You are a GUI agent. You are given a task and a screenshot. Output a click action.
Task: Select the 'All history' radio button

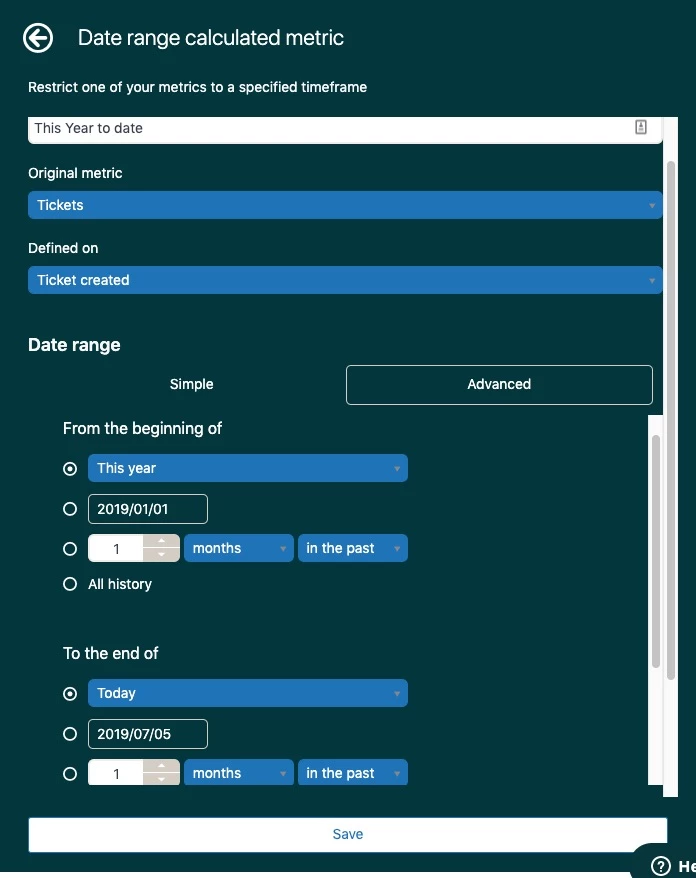[x=70, y=584]
